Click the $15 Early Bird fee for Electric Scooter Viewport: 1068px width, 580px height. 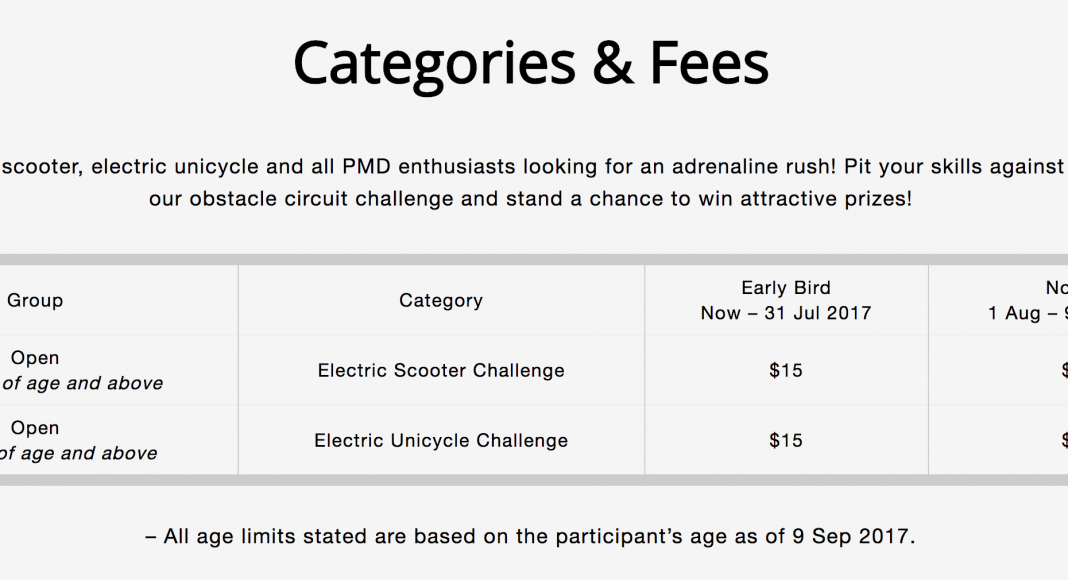pos(786,370)
